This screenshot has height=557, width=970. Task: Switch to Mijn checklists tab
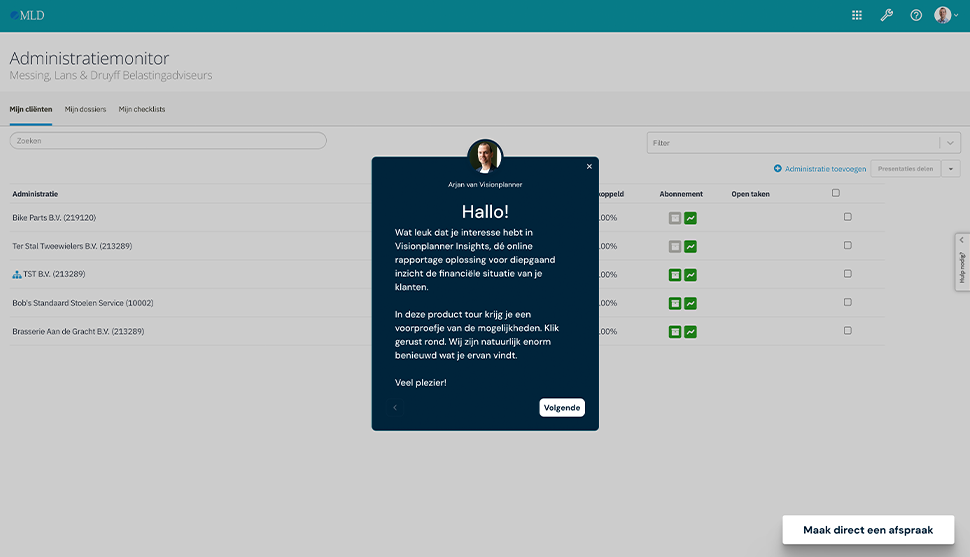click(142, 110)
